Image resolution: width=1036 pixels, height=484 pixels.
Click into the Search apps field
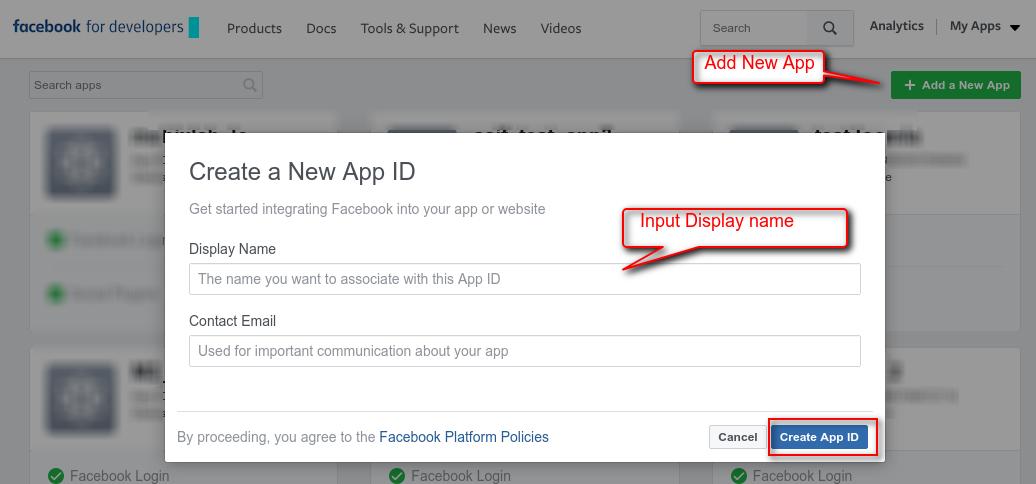tap(135, 86)
